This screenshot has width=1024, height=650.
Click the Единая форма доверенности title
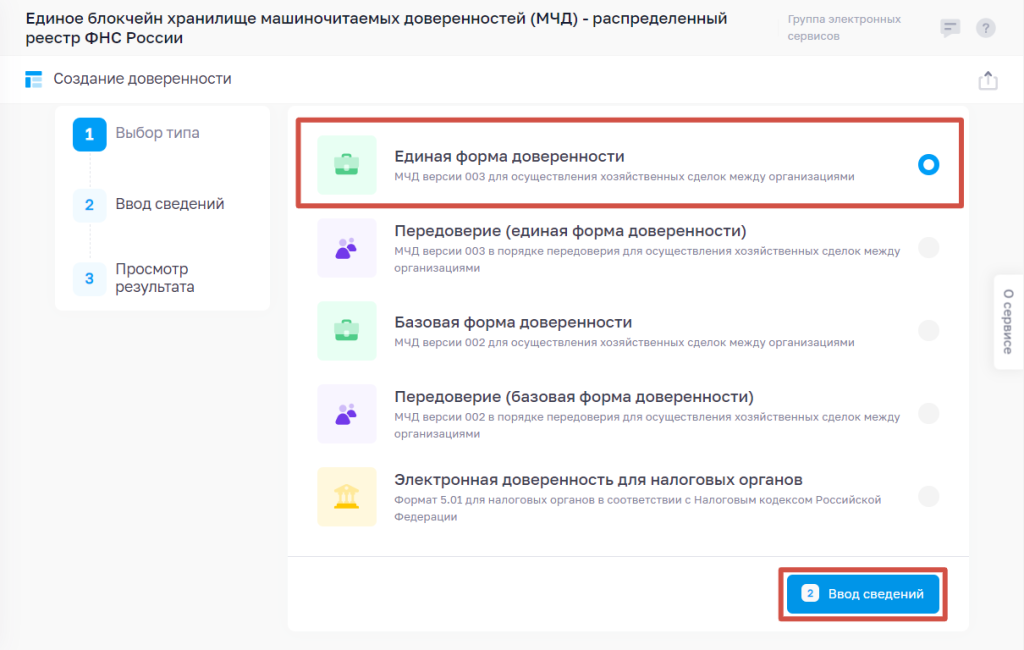(x=509, y=156)
